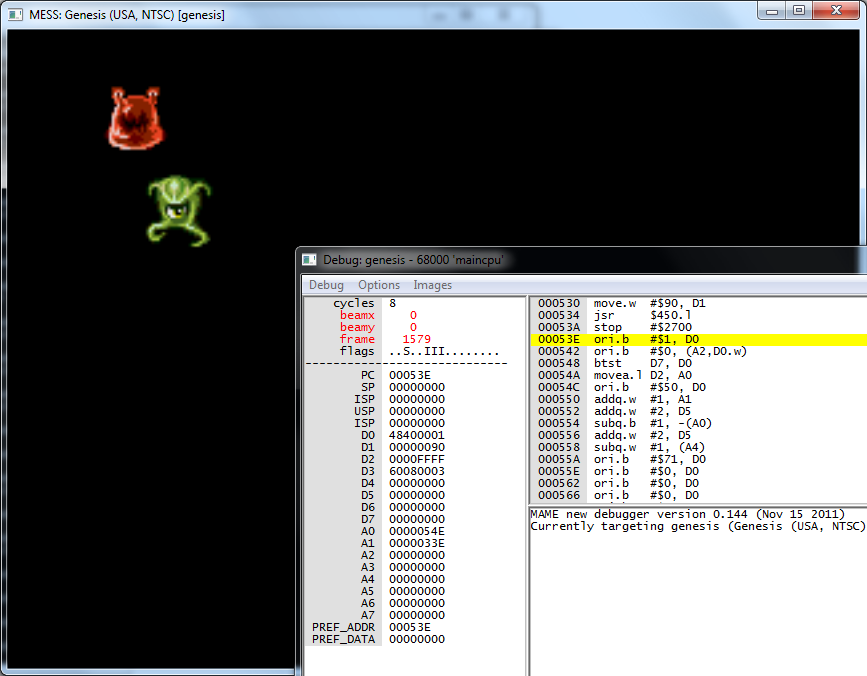867x676 pixels.
Task: Click the stop #$2700 instruction line
Action: click(x=640, y=327)
